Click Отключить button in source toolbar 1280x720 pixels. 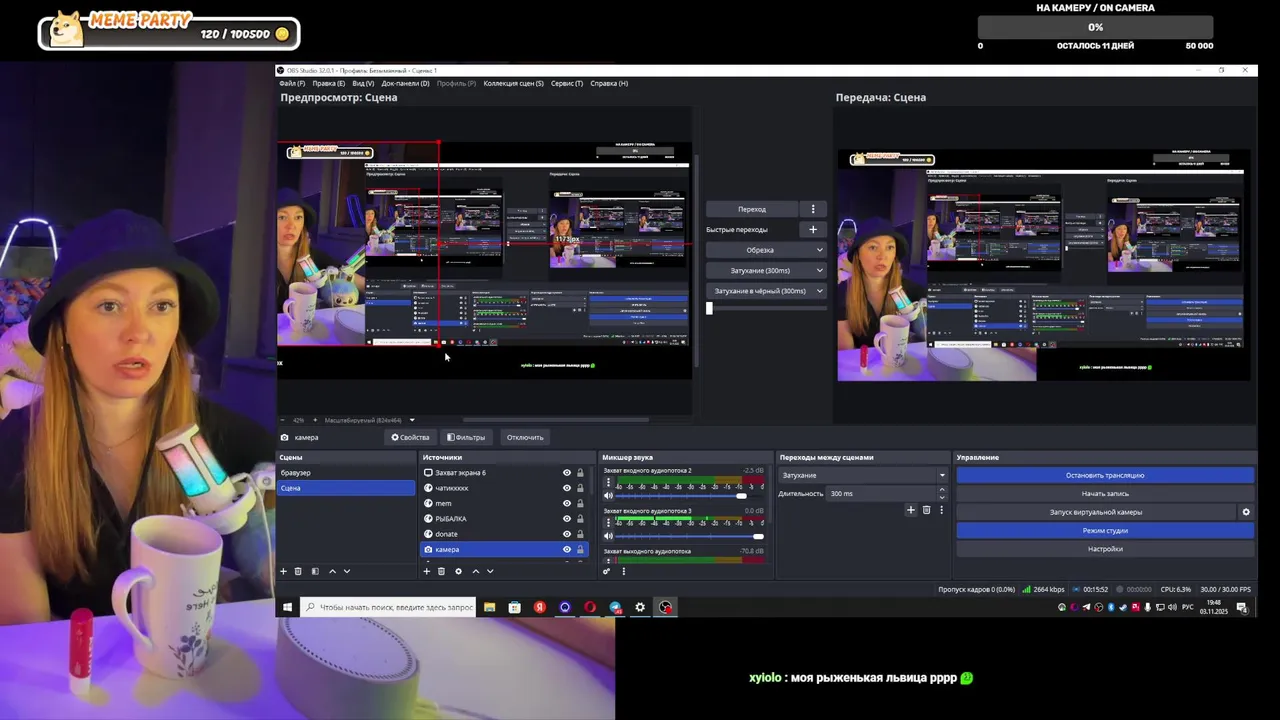[525, 437]
